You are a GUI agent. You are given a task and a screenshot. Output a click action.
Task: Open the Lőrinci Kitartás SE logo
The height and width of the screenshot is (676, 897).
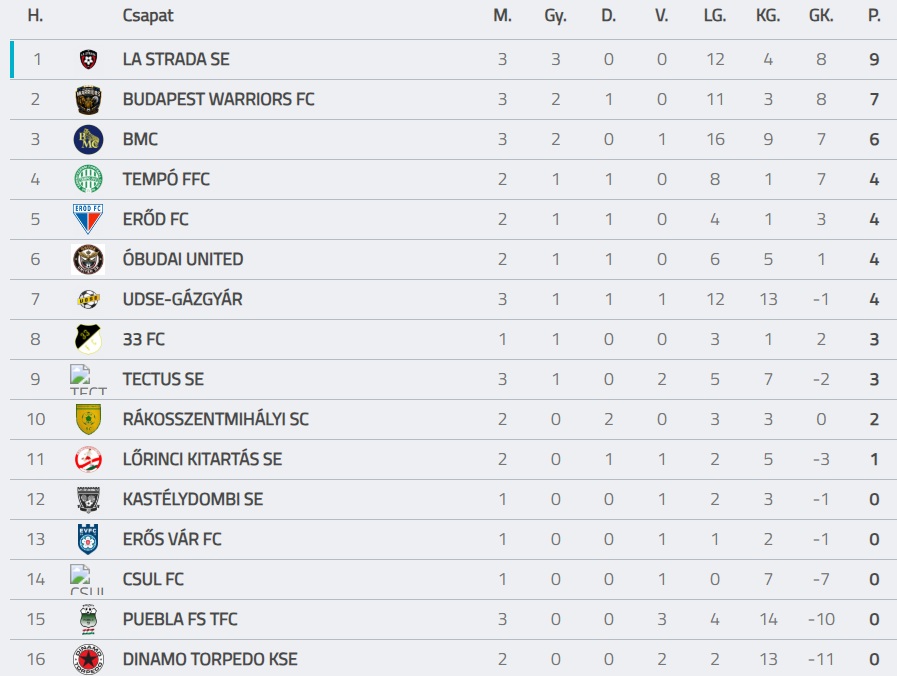coord(88,459)
